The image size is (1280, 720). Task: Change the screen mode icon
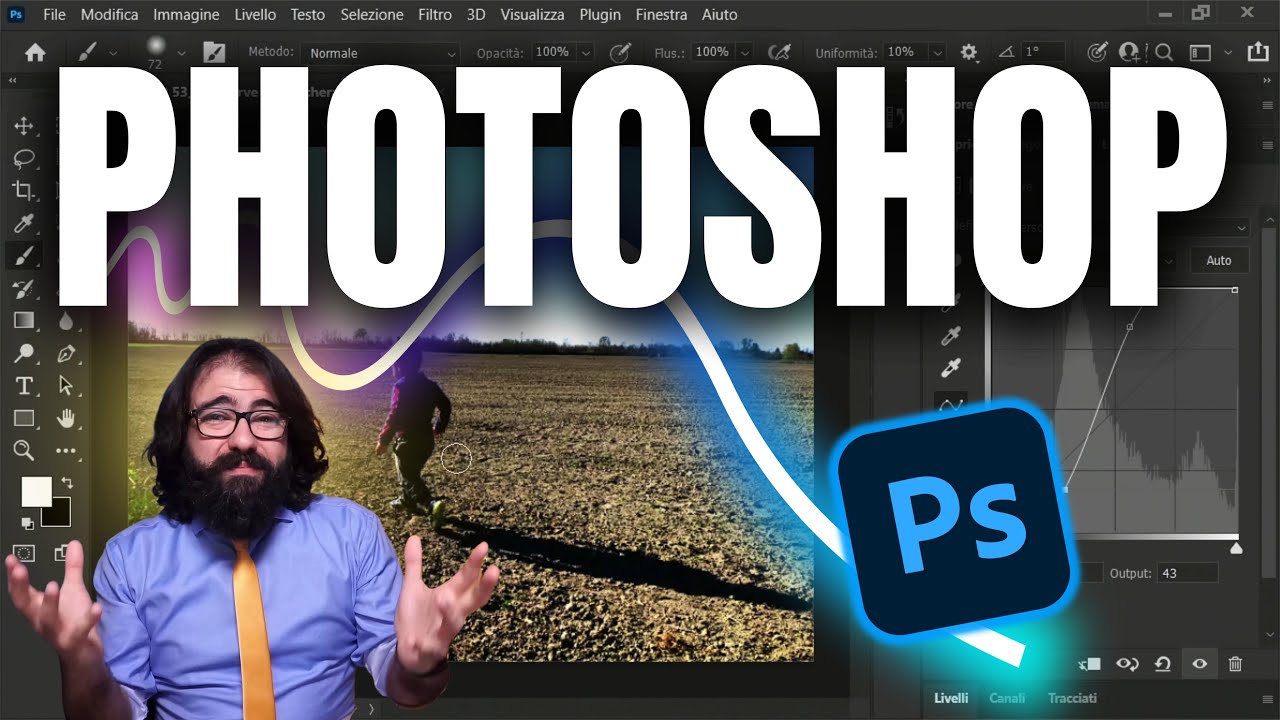(63, 553)
